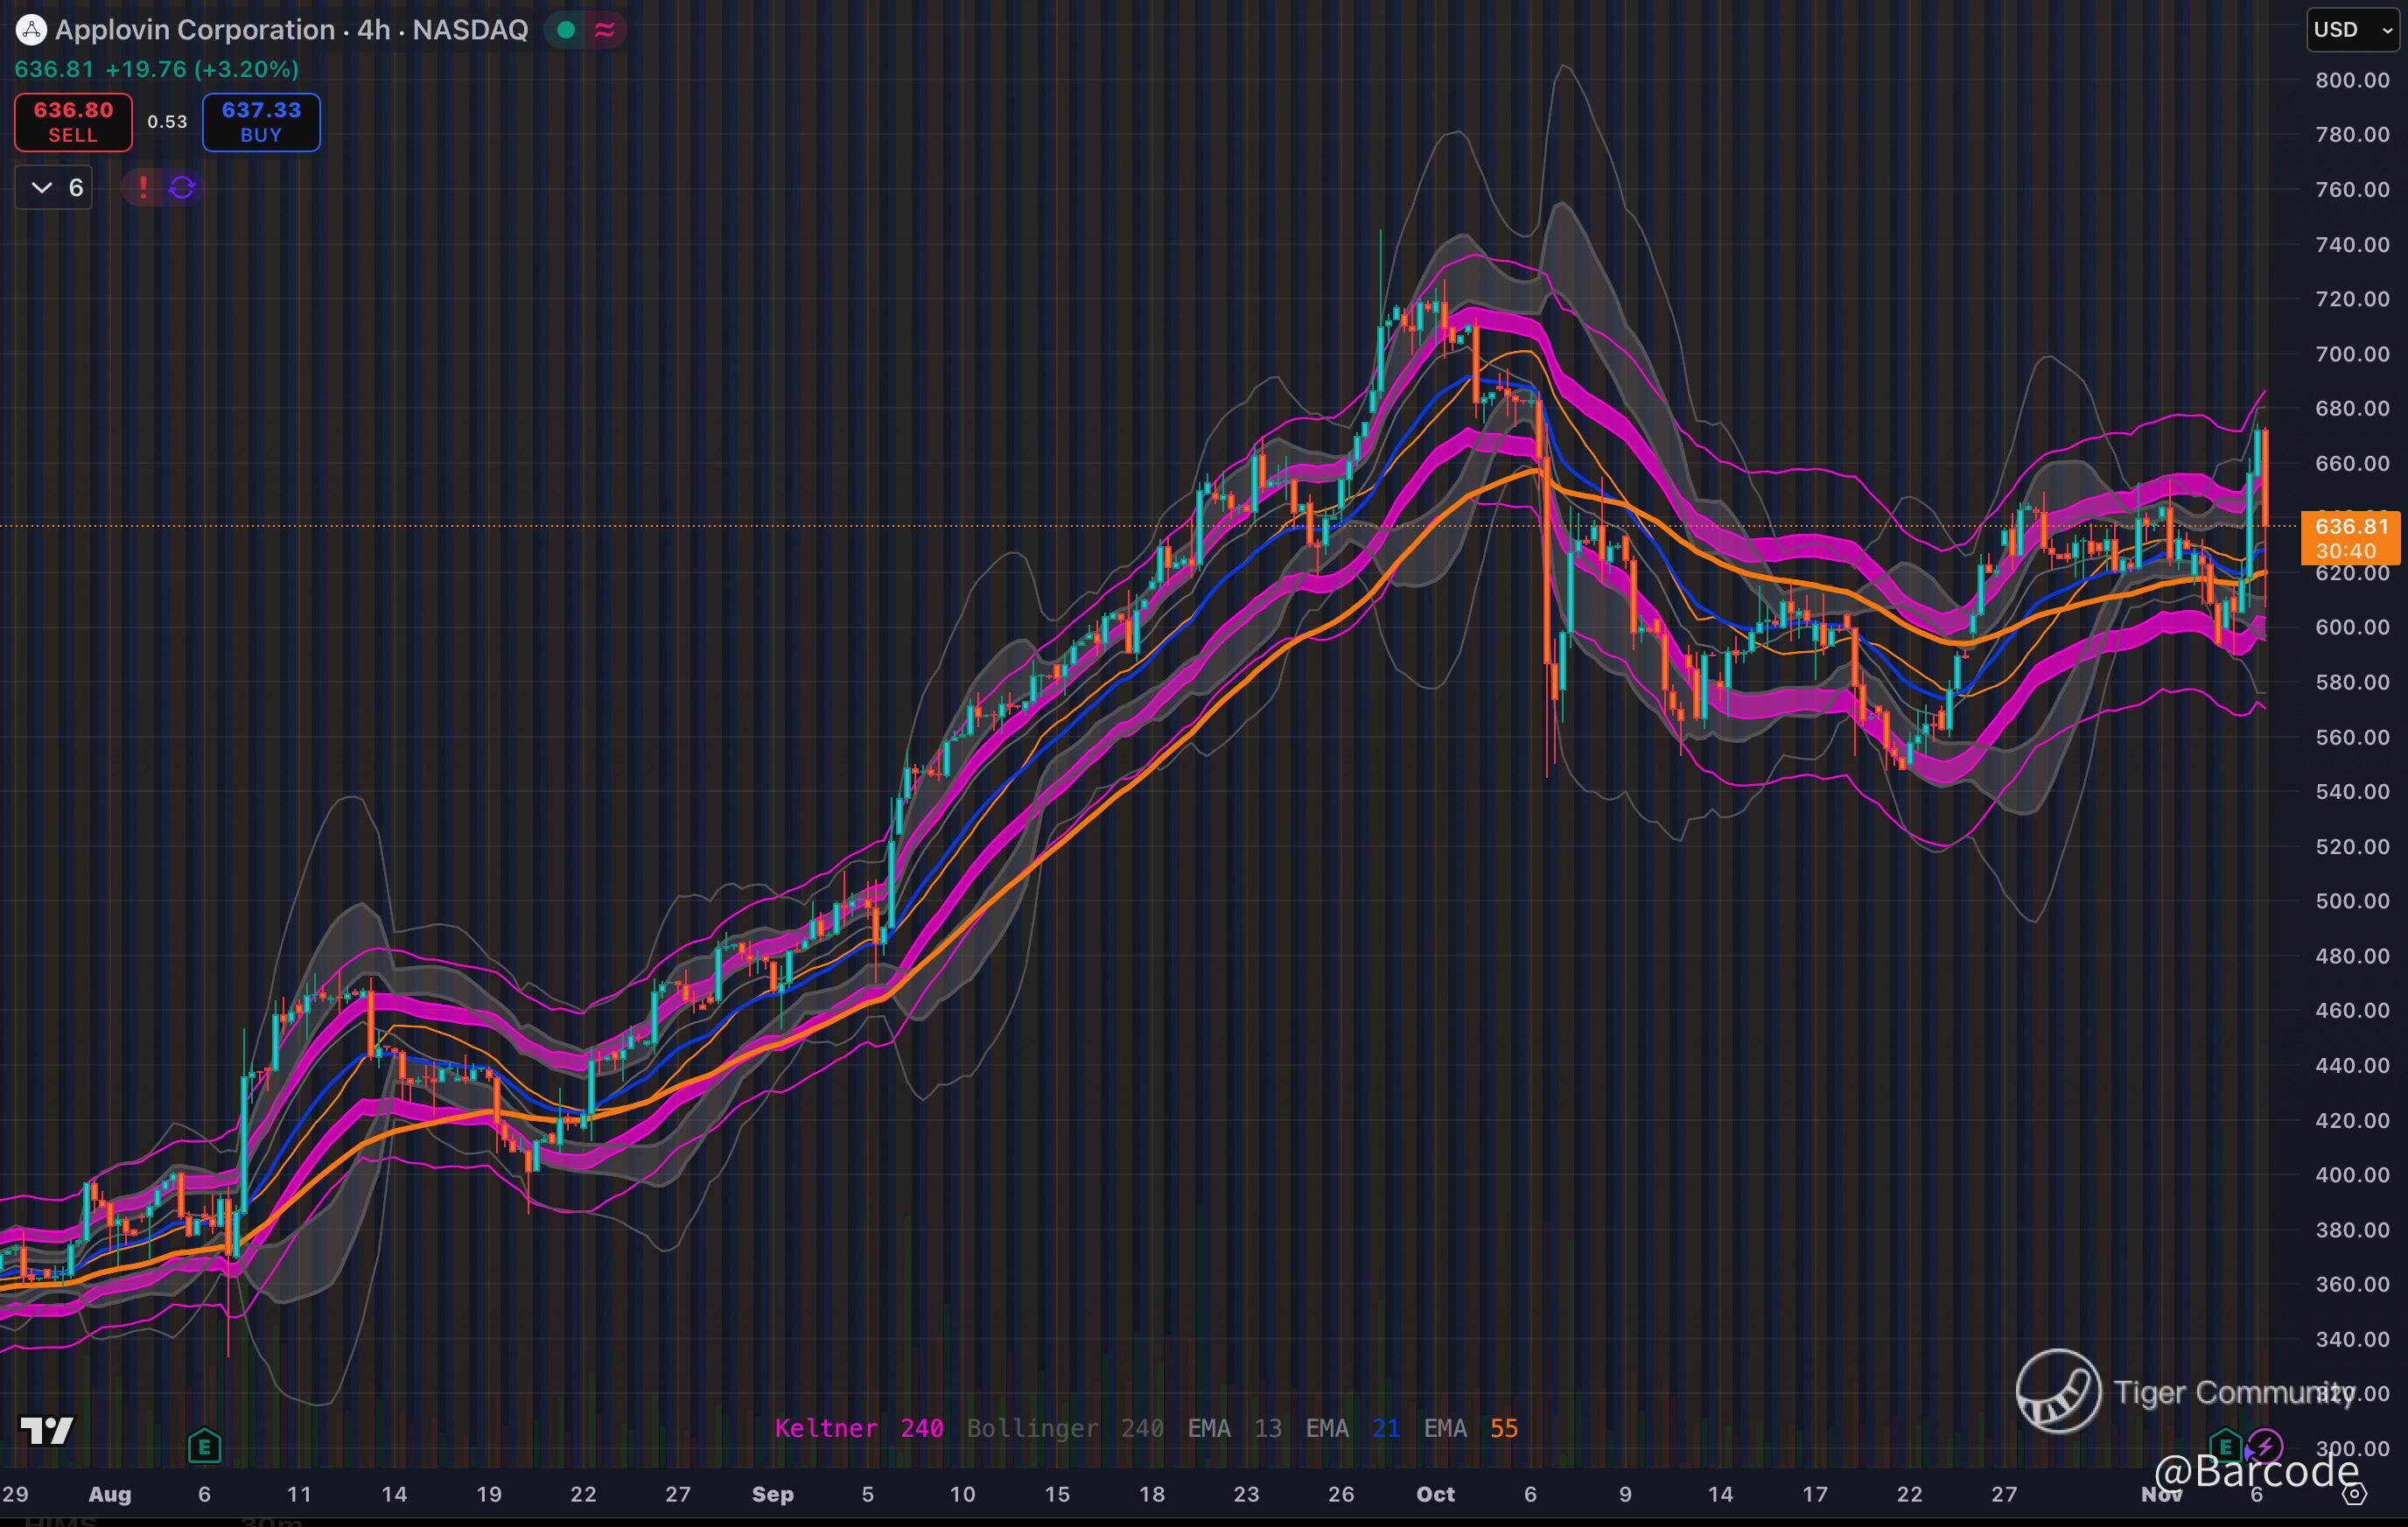Screen dimensions: 2408x1527
Task: Click the orange 636.81 current price tag
Action: click(x=2350, y=537)
